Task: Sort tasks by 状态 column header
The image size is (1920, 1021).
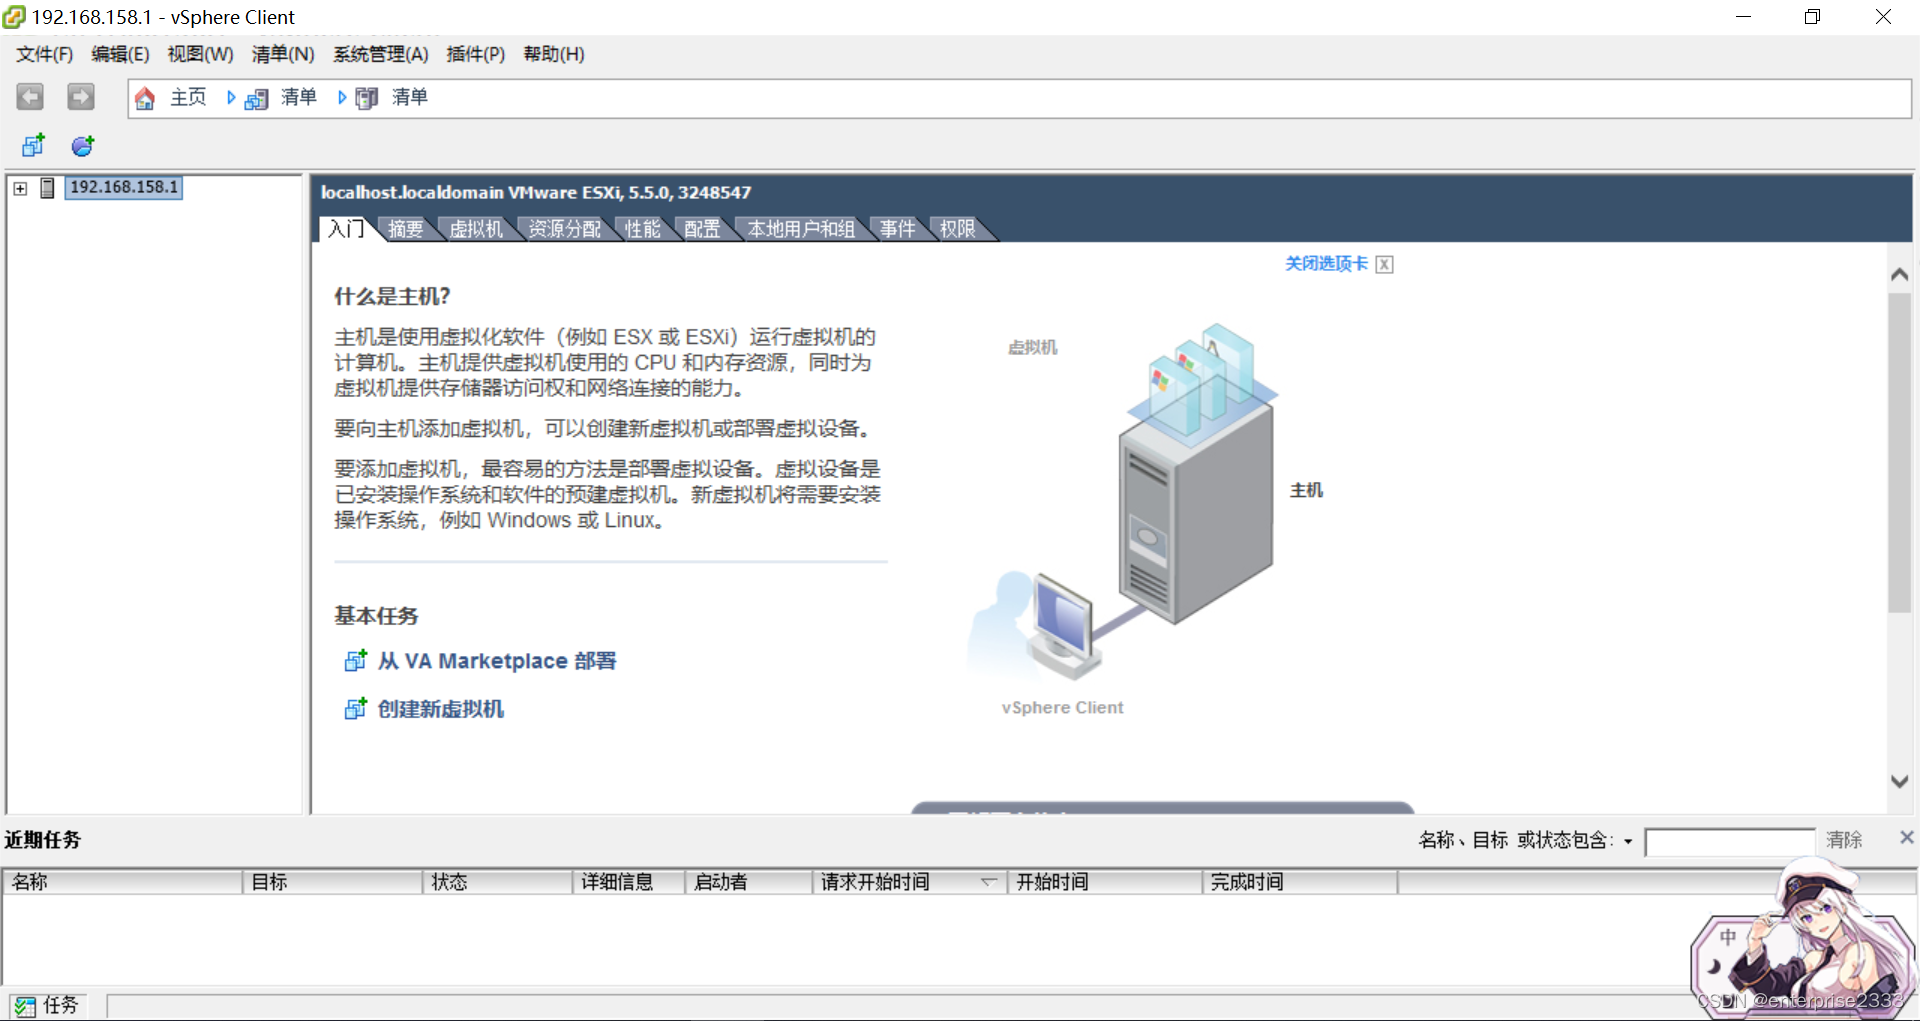Action: pyautogui.click(x=497, y=882)
